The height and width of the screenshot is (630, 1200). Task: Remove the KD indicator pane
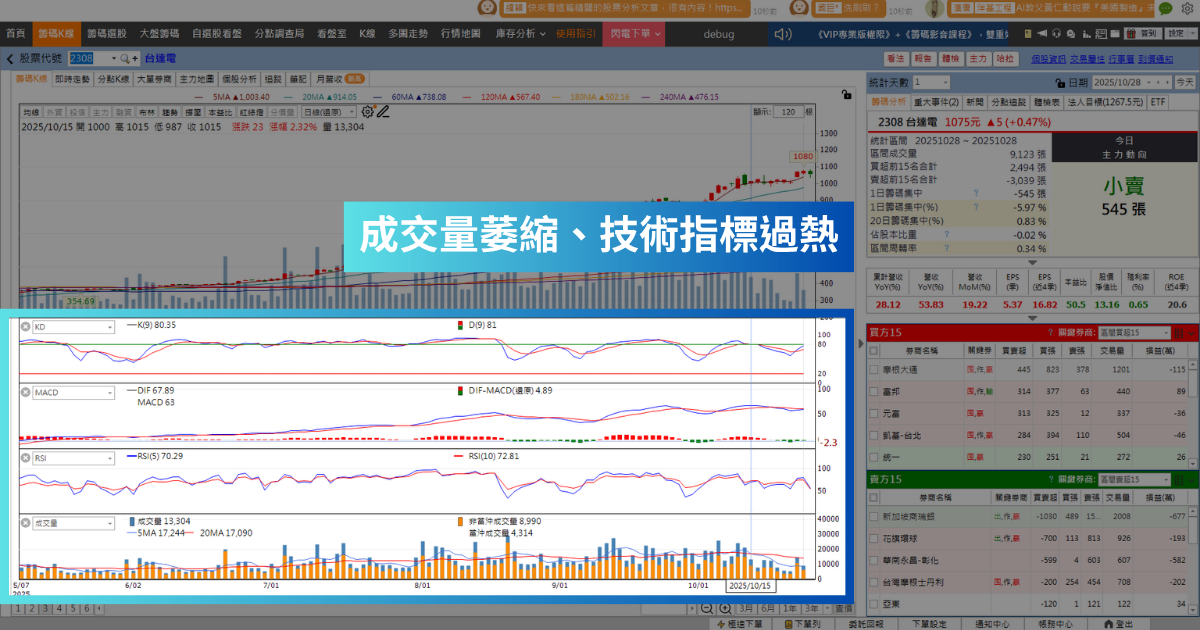26,327
